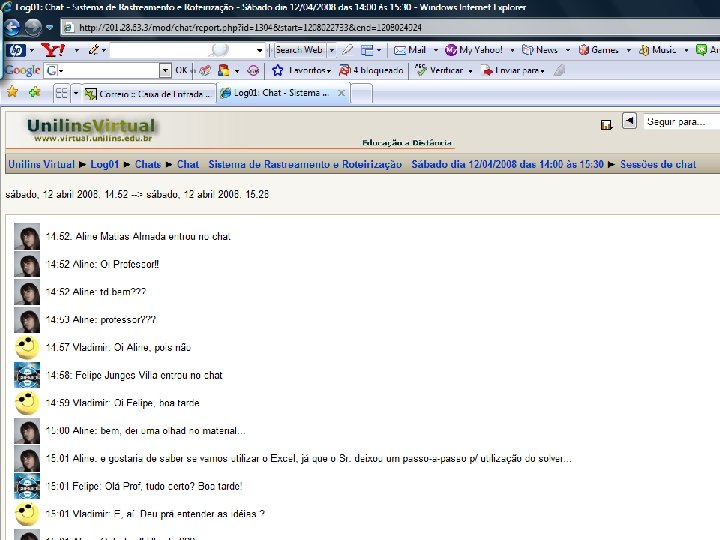Open the HP toolbar icon
This screenshot has height=540, width=720.
(x=17, y=50)
